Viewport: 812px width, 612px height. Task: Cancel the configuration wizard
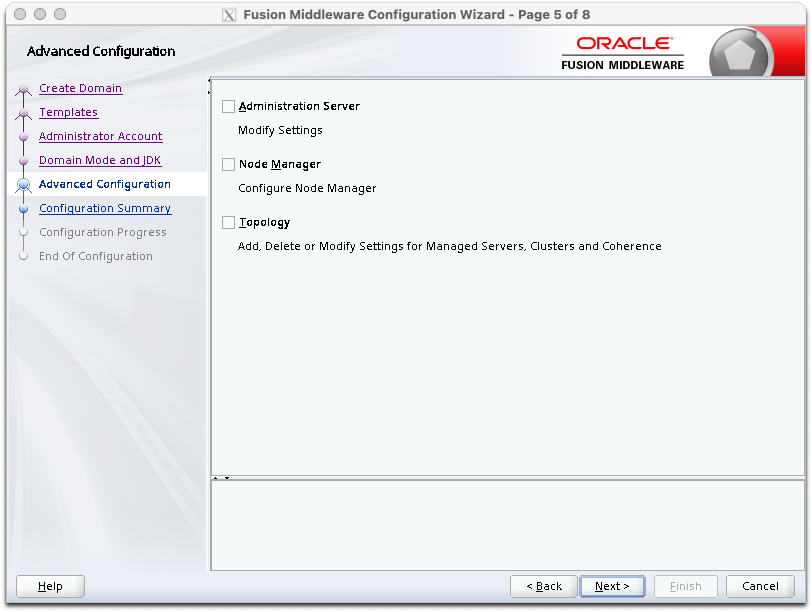(x=760, y=586)
